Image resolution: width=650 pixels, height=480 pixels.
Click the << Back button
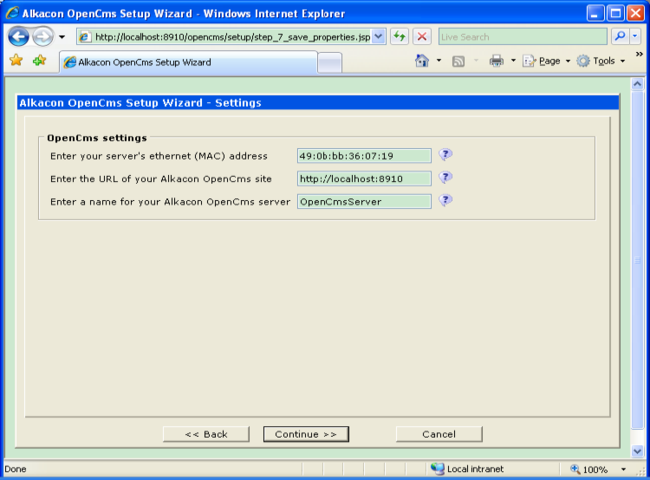click(x=206, y=434)
